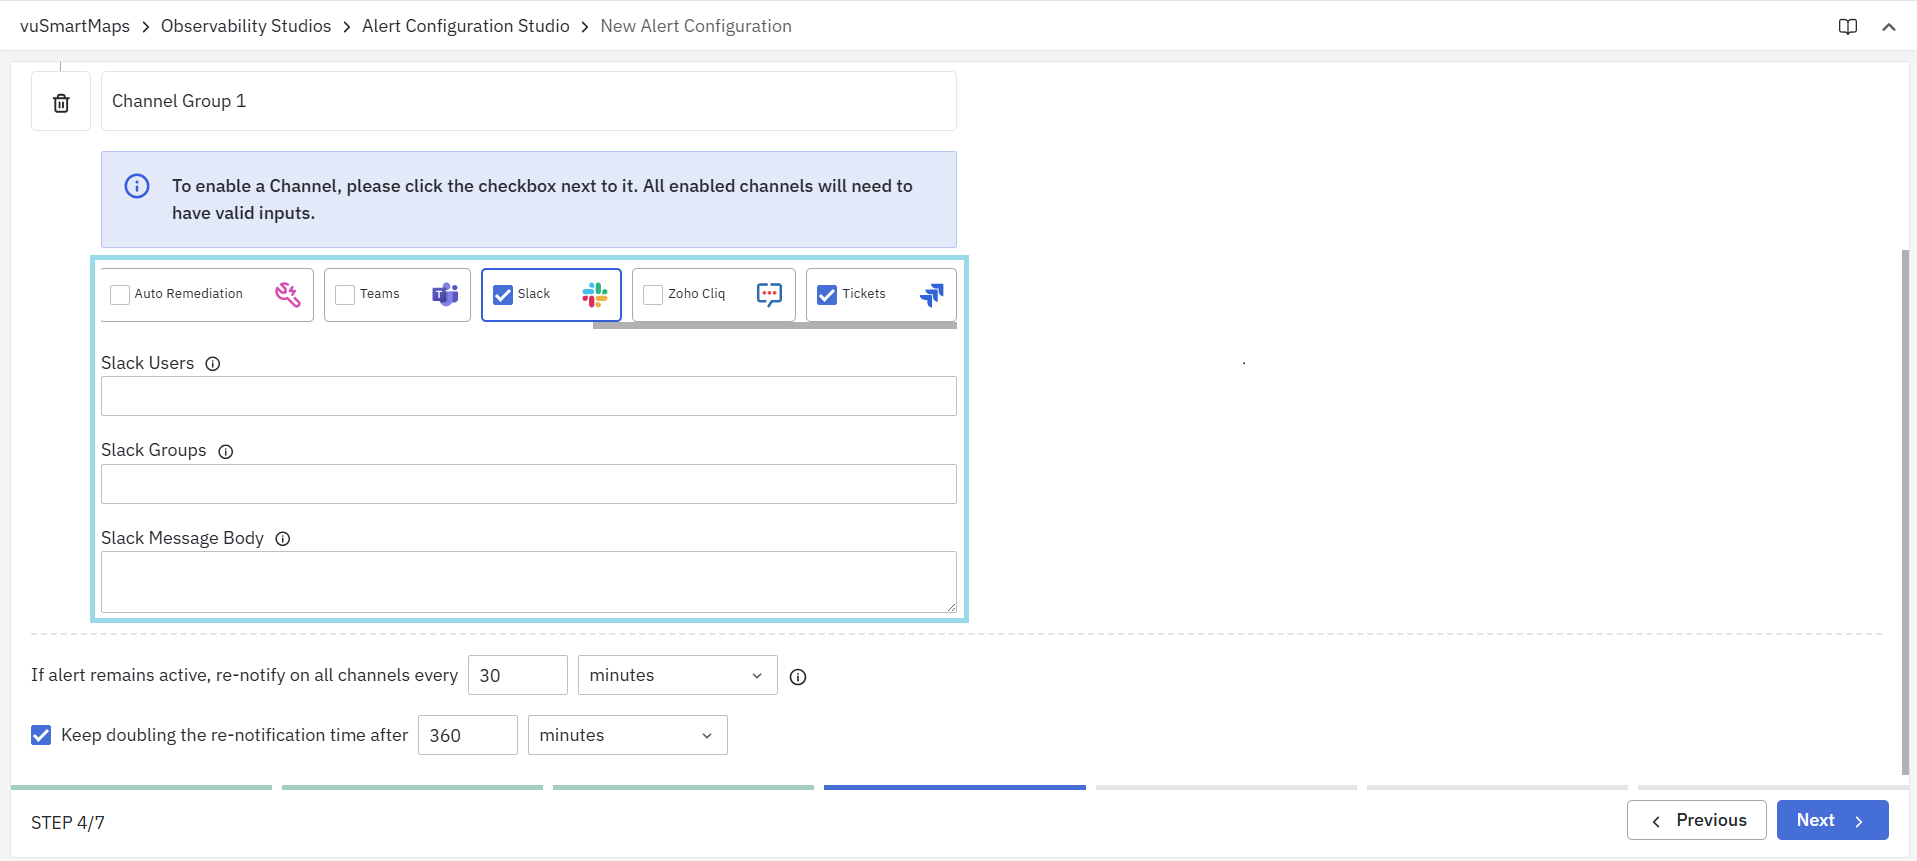The height and width of the screenshot is (861, 1917).
Task: Go to Observability Studios breadcrumb
Action: click(x=246, y=26)
